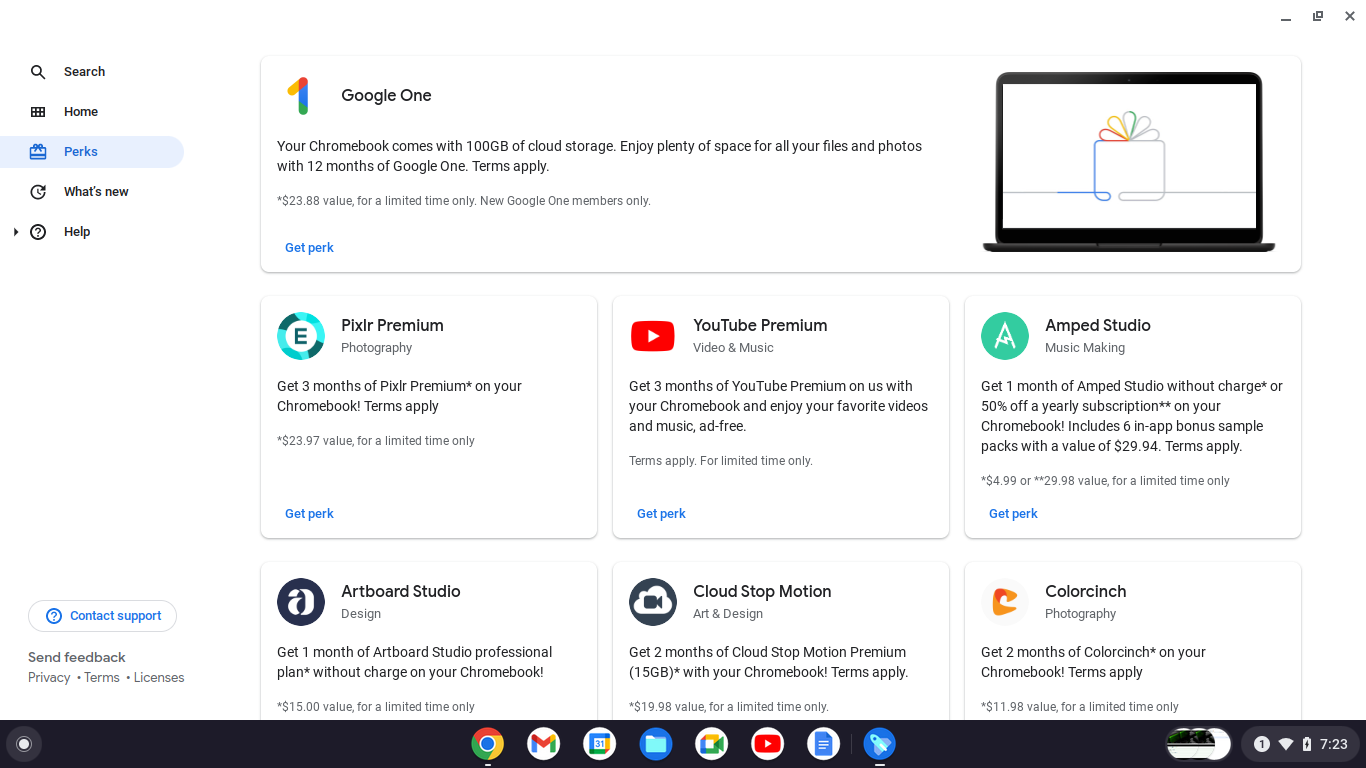Click the Photography label under Pixlr Premium
The height and width of the screenshot is (768, 1366).
click(377, 348)
